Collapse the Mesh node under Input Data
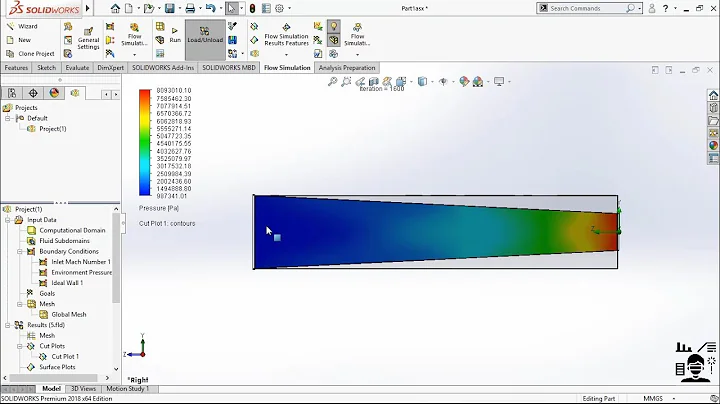The height and width of the screenshot is (404, 720). 20,304
